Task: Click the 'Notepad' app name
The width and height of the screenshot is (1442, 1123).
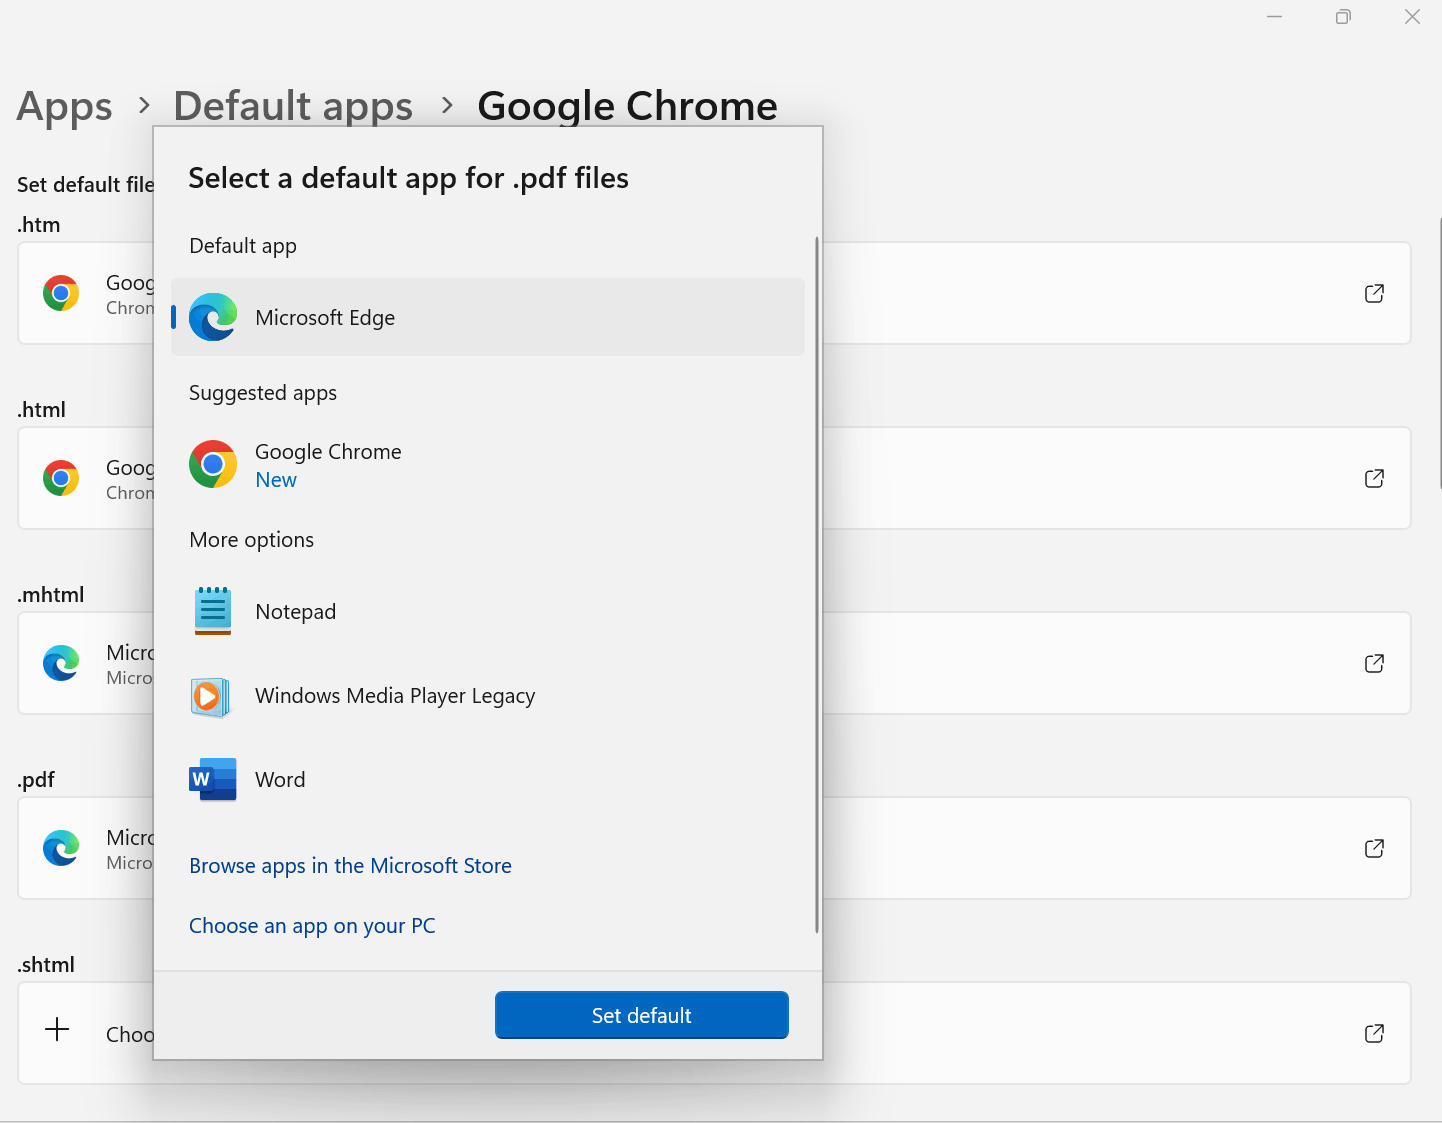Action: coord(296,612)
